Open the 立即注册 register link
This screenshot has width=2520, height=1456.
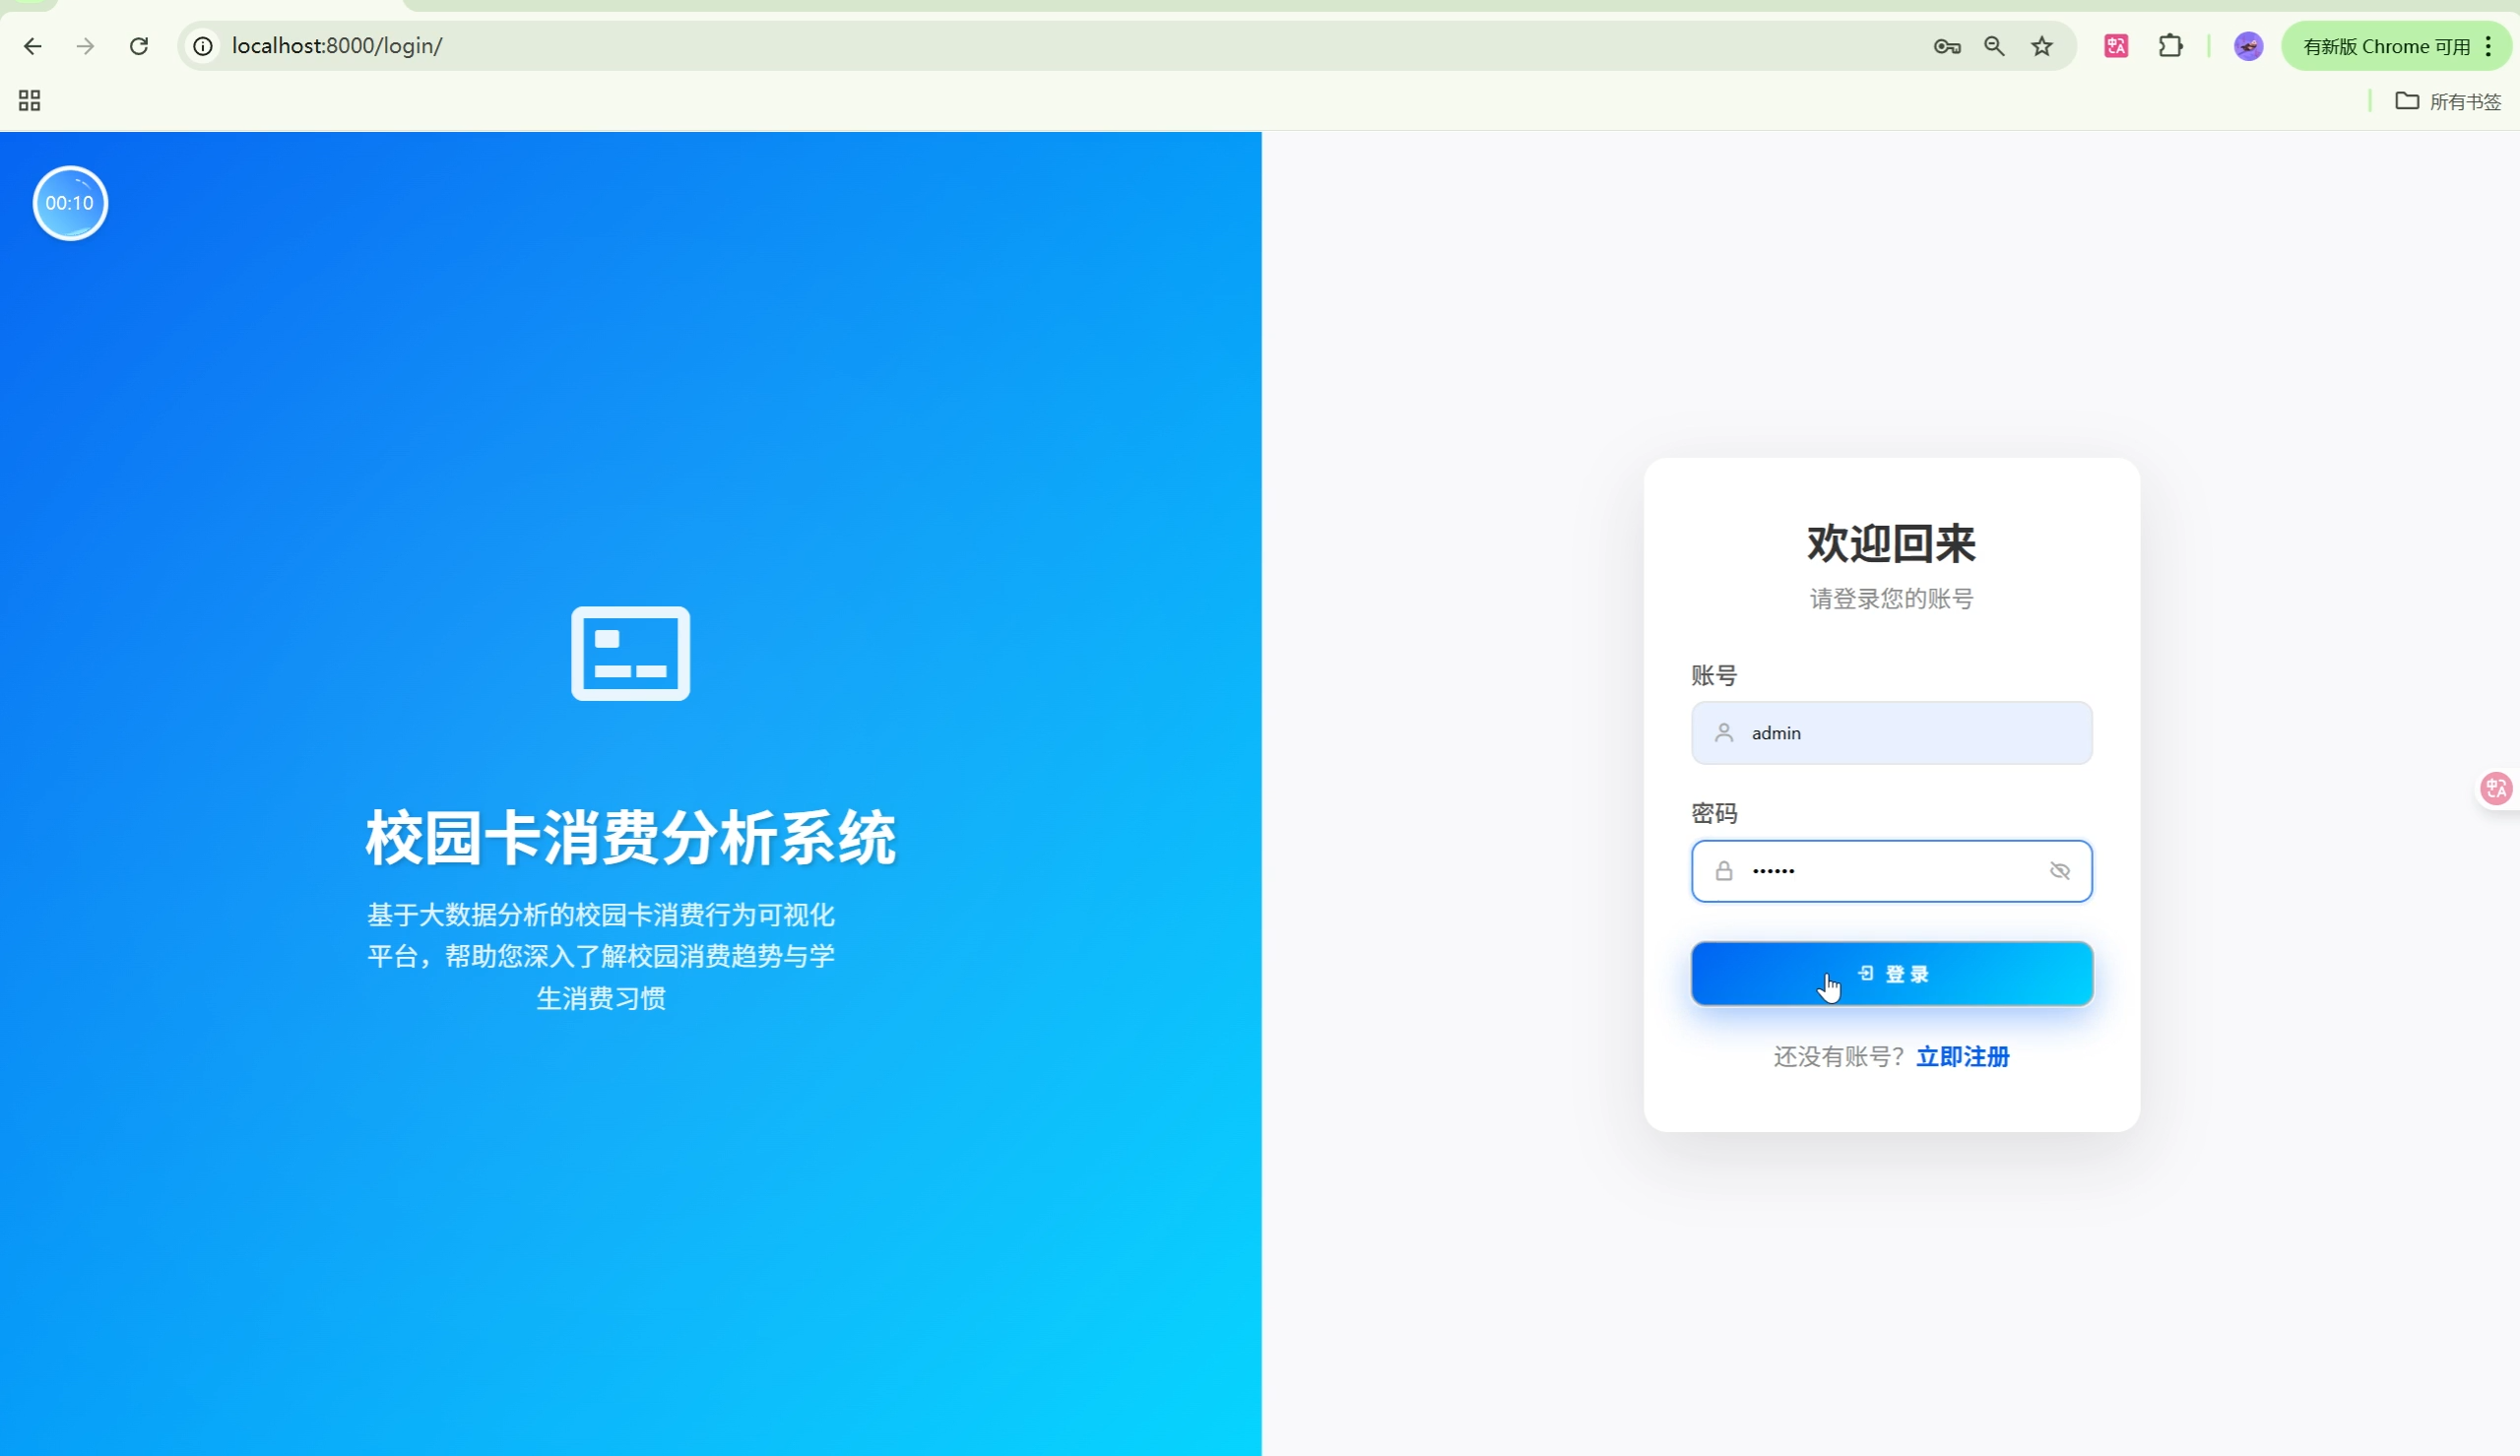[1962, 1057]
